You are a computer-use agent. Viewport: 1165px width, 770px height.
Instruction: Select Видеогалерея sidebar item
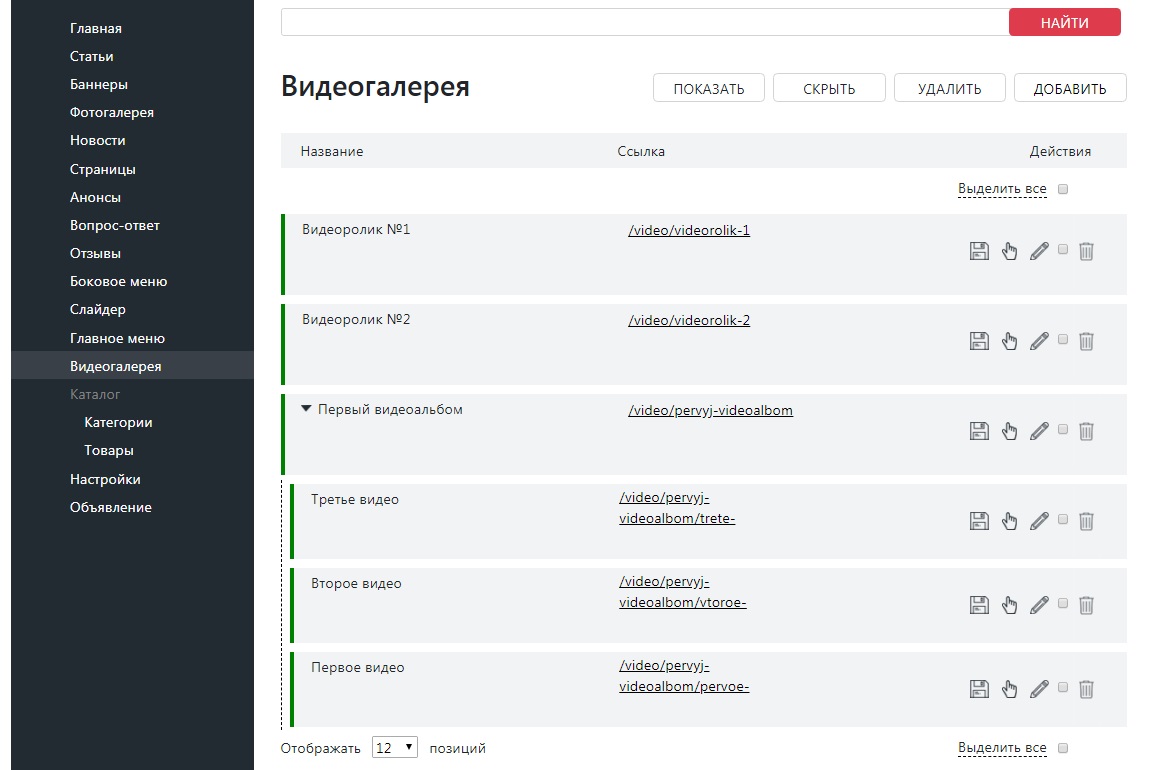click(115, 366)
